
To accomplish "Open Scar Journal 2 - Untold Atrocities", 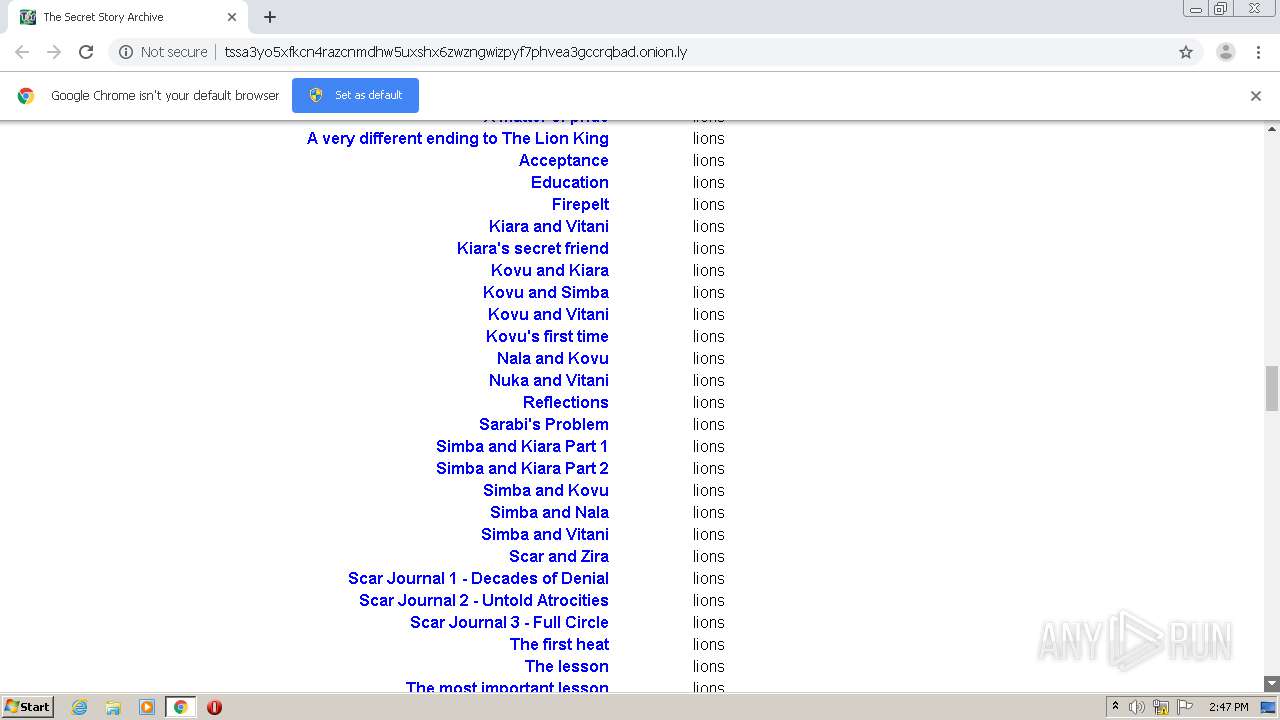I will pyautogui.click(x=483, y=600).
